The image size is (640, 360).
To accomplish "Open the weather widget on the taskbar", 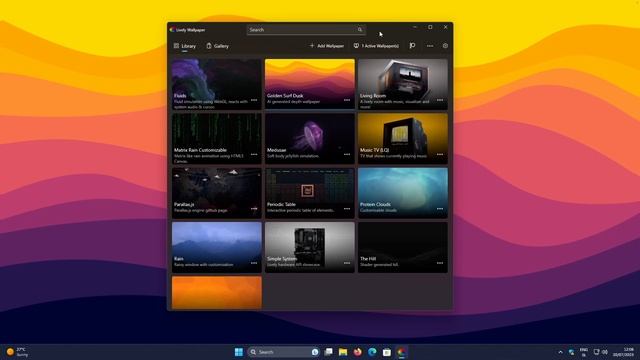I will [17, 352].
